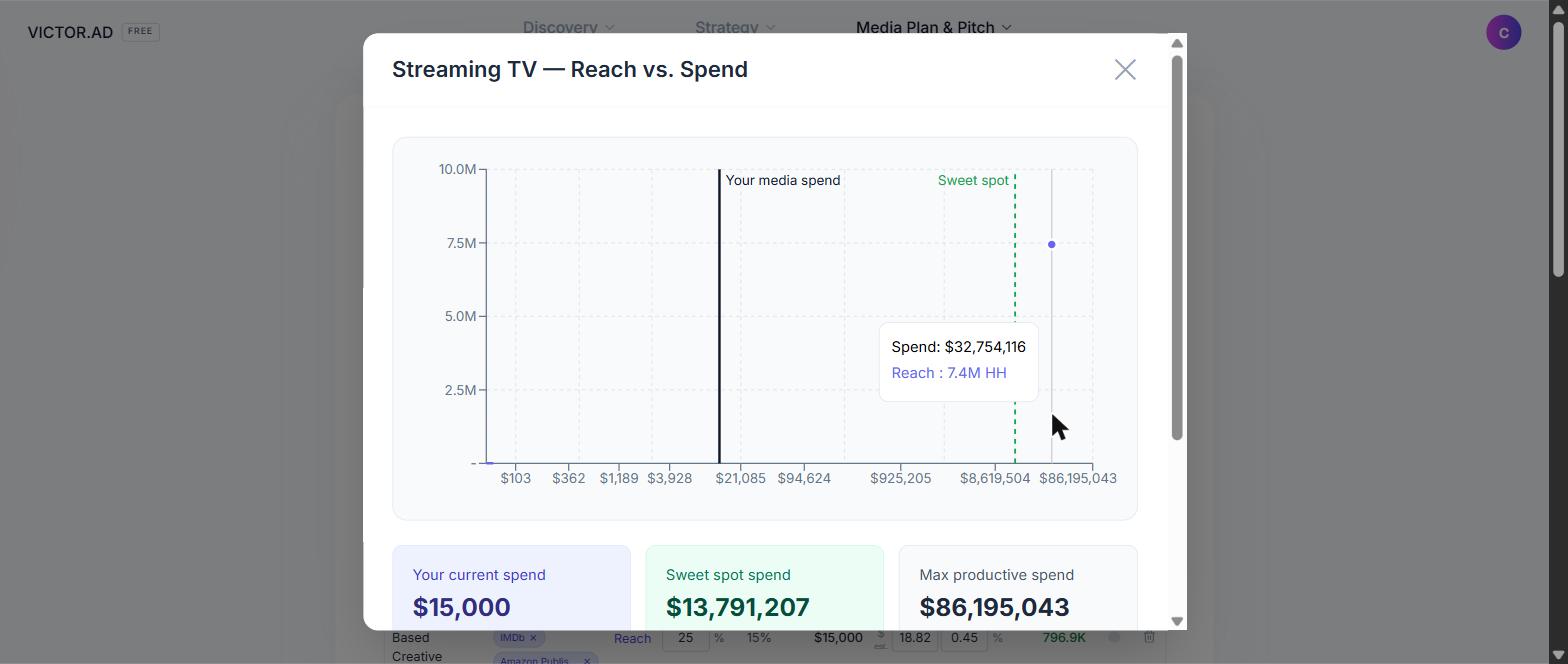1568x664 pixels.
Task: Click the Reach : 7.4M HH tooltip text
Action: (x=949, y=373)
